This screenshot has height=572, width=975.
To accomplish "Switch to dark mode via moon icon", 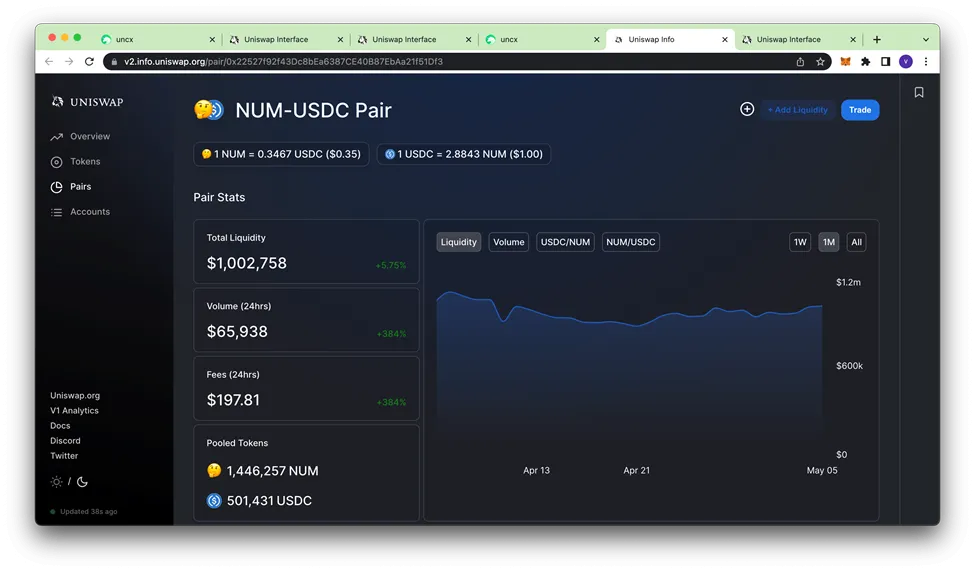I will coord(82,482).
